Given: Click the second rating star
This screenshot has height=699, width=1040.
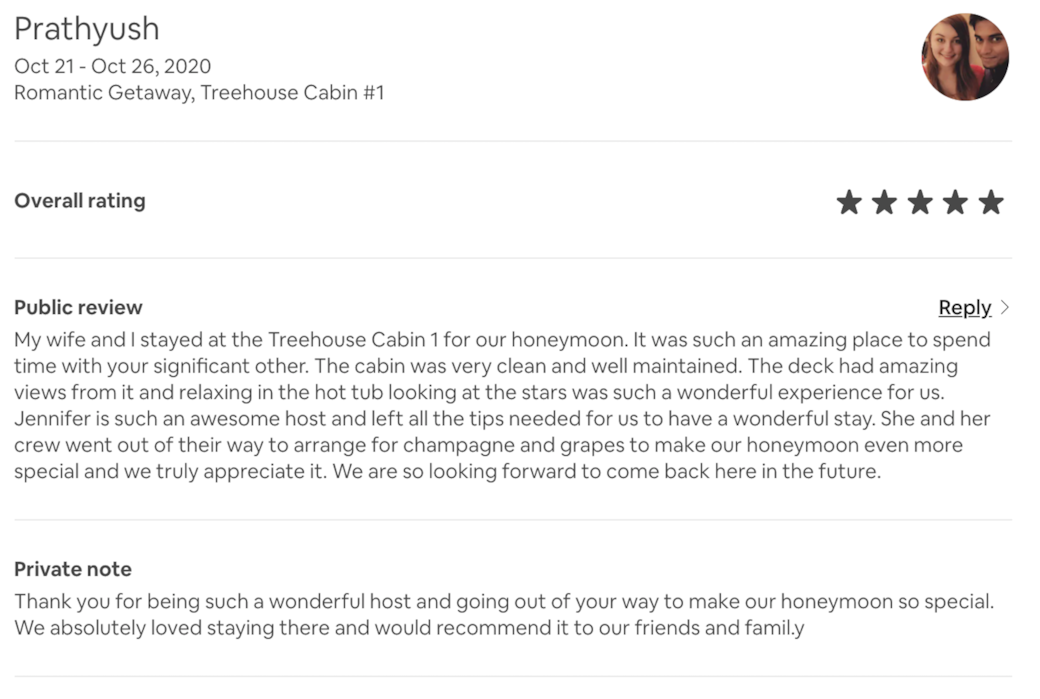Looking at the screenshot, I should click(x=884, y=203).
